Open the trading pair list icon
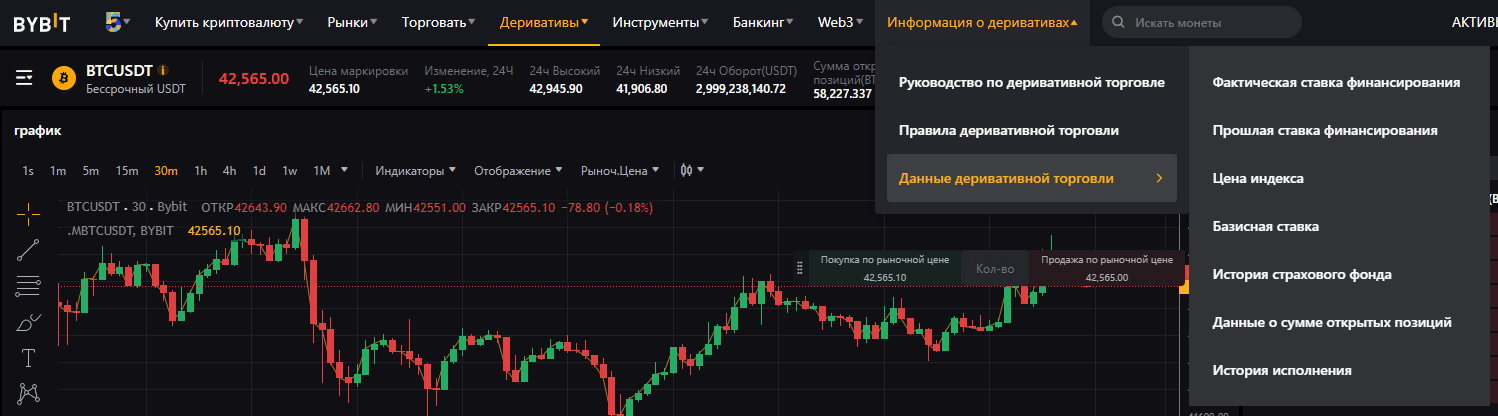Screen dimensions: 1498x416 [x=25, y=77]
